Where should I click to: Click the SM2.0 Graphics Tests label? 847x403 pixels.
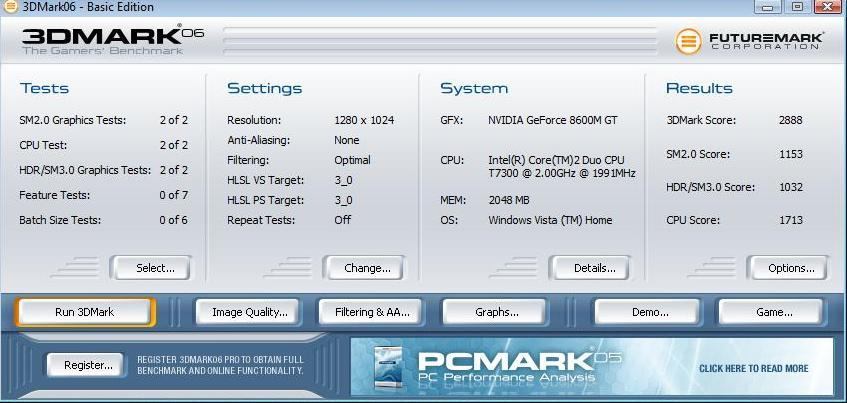point(72,120)
